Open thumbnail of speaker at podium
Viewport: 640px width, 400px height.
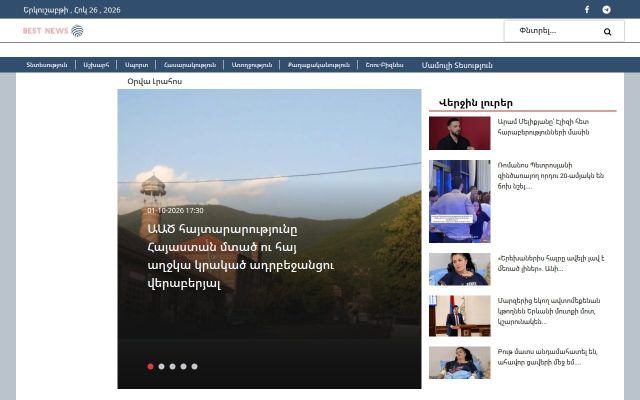click(460, 316)
